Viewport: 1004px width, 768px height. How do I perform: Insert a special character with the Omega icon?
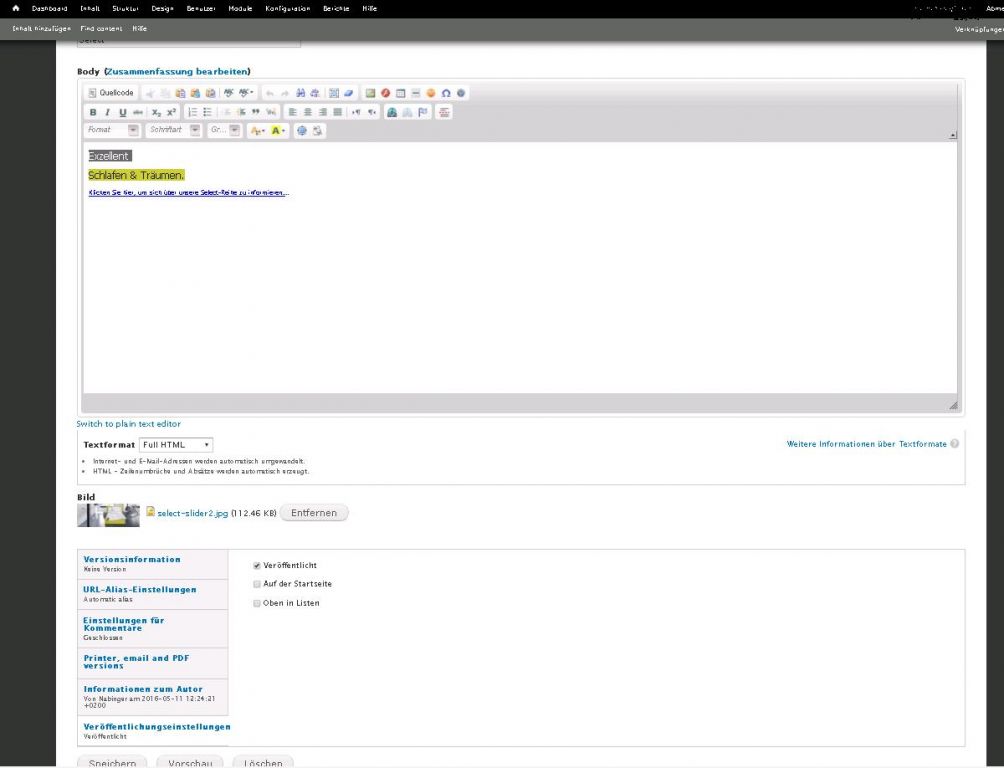446,93
